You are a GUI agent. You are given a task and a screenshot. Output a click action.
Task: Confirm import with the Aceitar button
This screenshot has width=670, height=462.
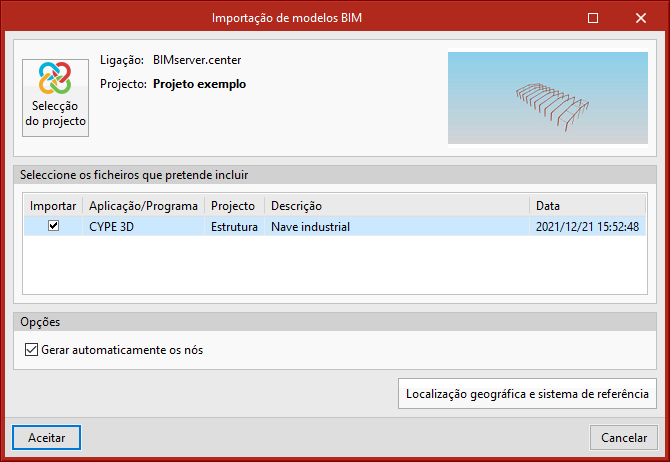pyautogui.click(x=46, y=438)
